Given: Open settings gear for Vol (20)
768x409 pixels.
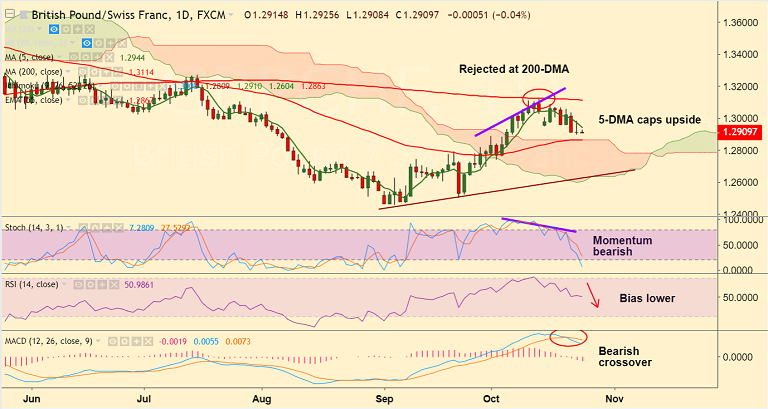Looking at the screenshot, I should pyautogui.click(x=66, y=29).
